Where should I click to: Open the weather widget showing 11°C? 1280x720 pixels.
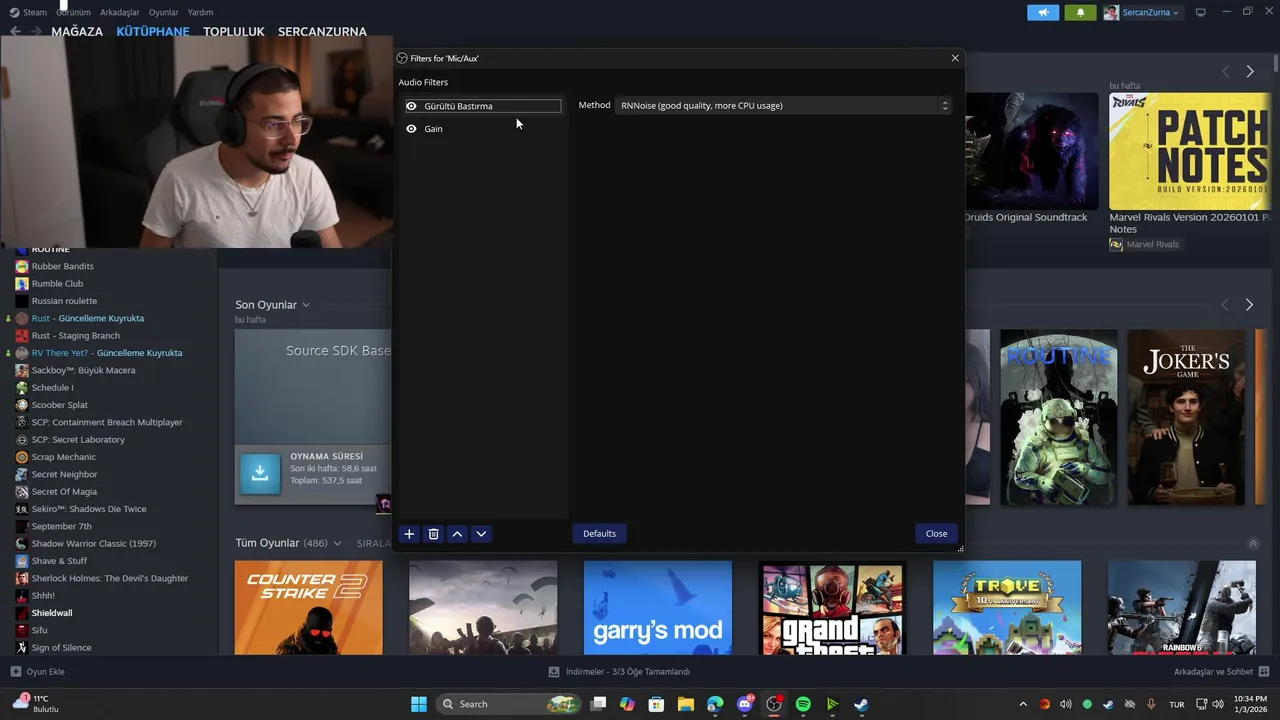pyautogui.click(x=38, y=704)
